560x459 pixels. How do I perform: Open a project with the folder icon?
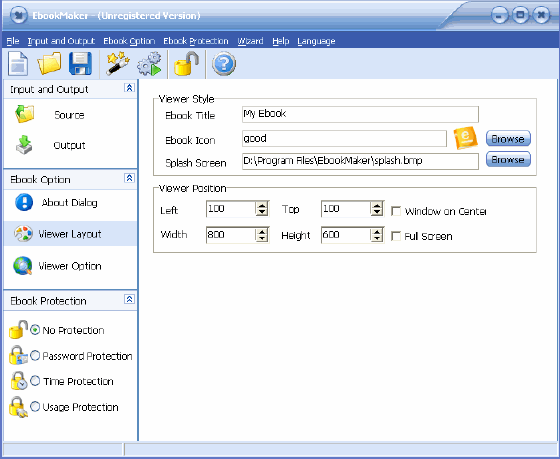[49, 63]
